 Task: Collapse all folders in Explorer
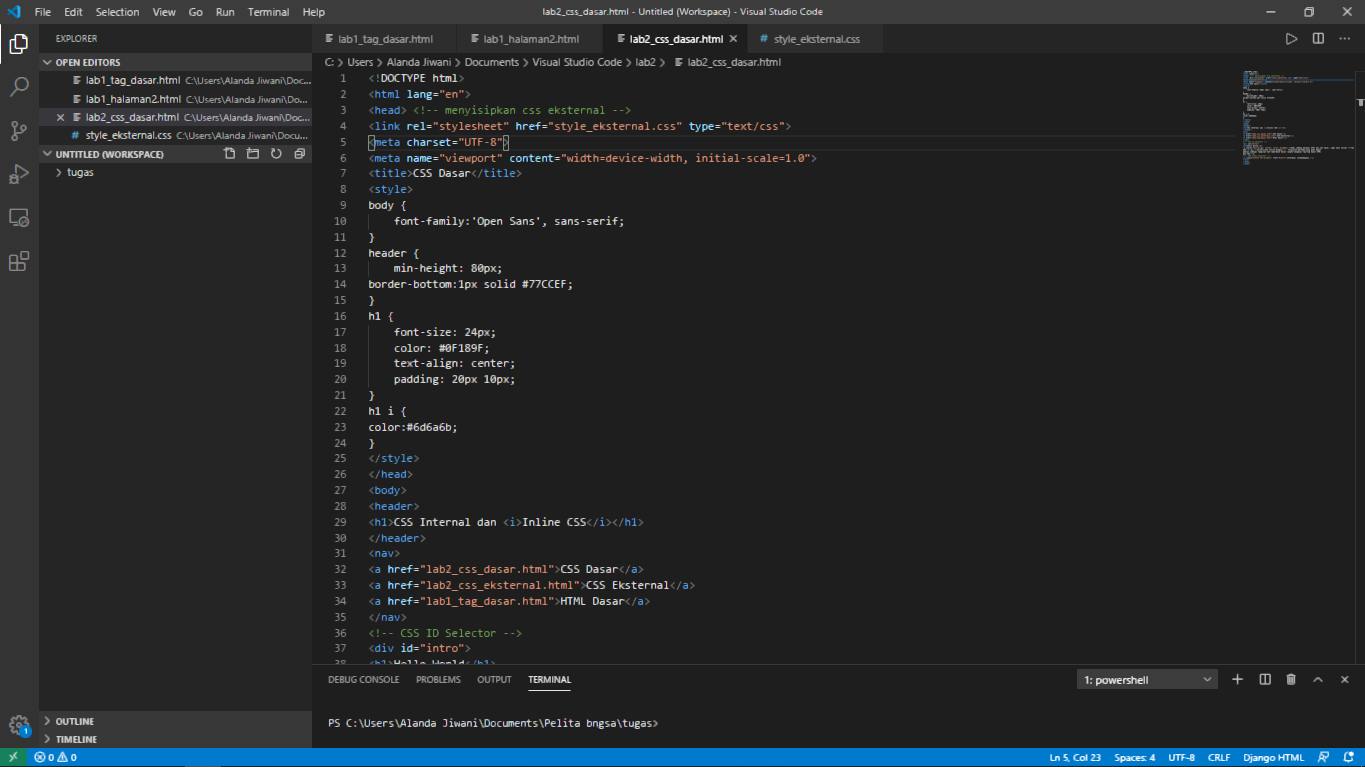tap(298, 154)
